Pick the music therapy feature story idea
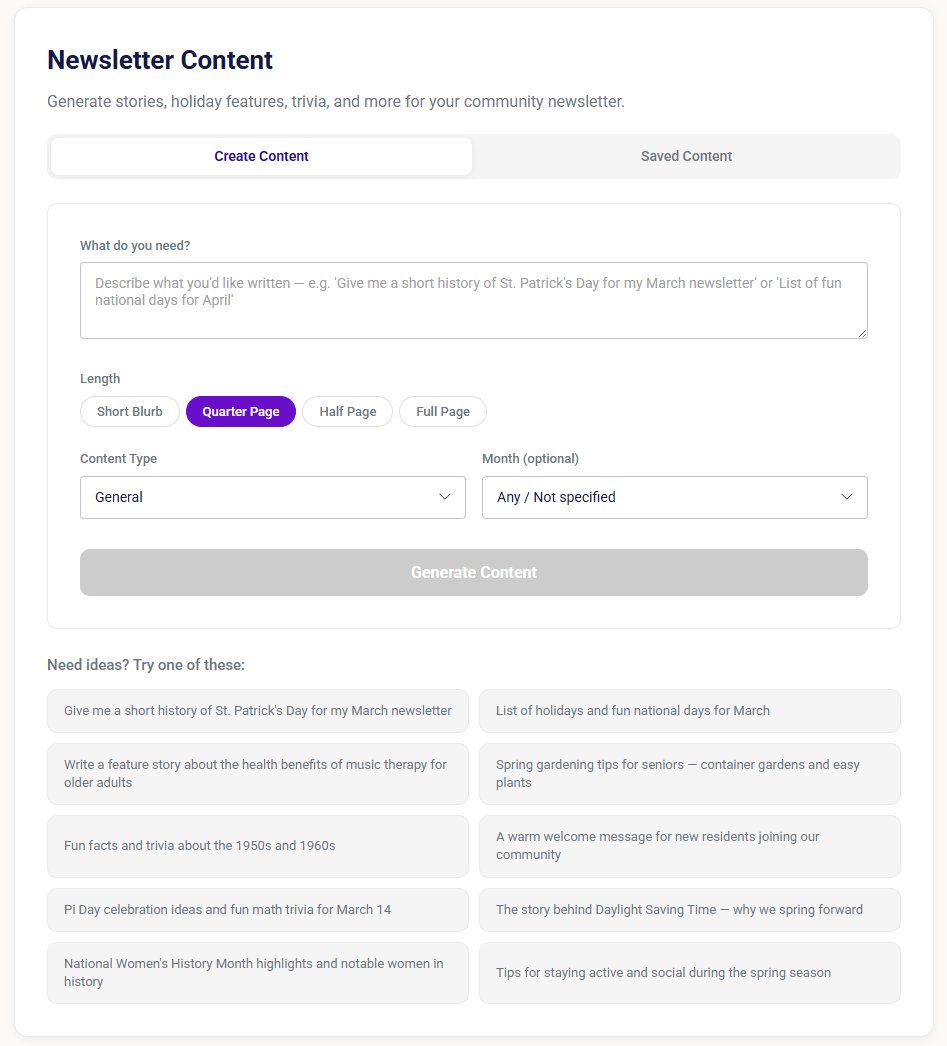This screenshot has width=947, height=1046. pos(257,773)
